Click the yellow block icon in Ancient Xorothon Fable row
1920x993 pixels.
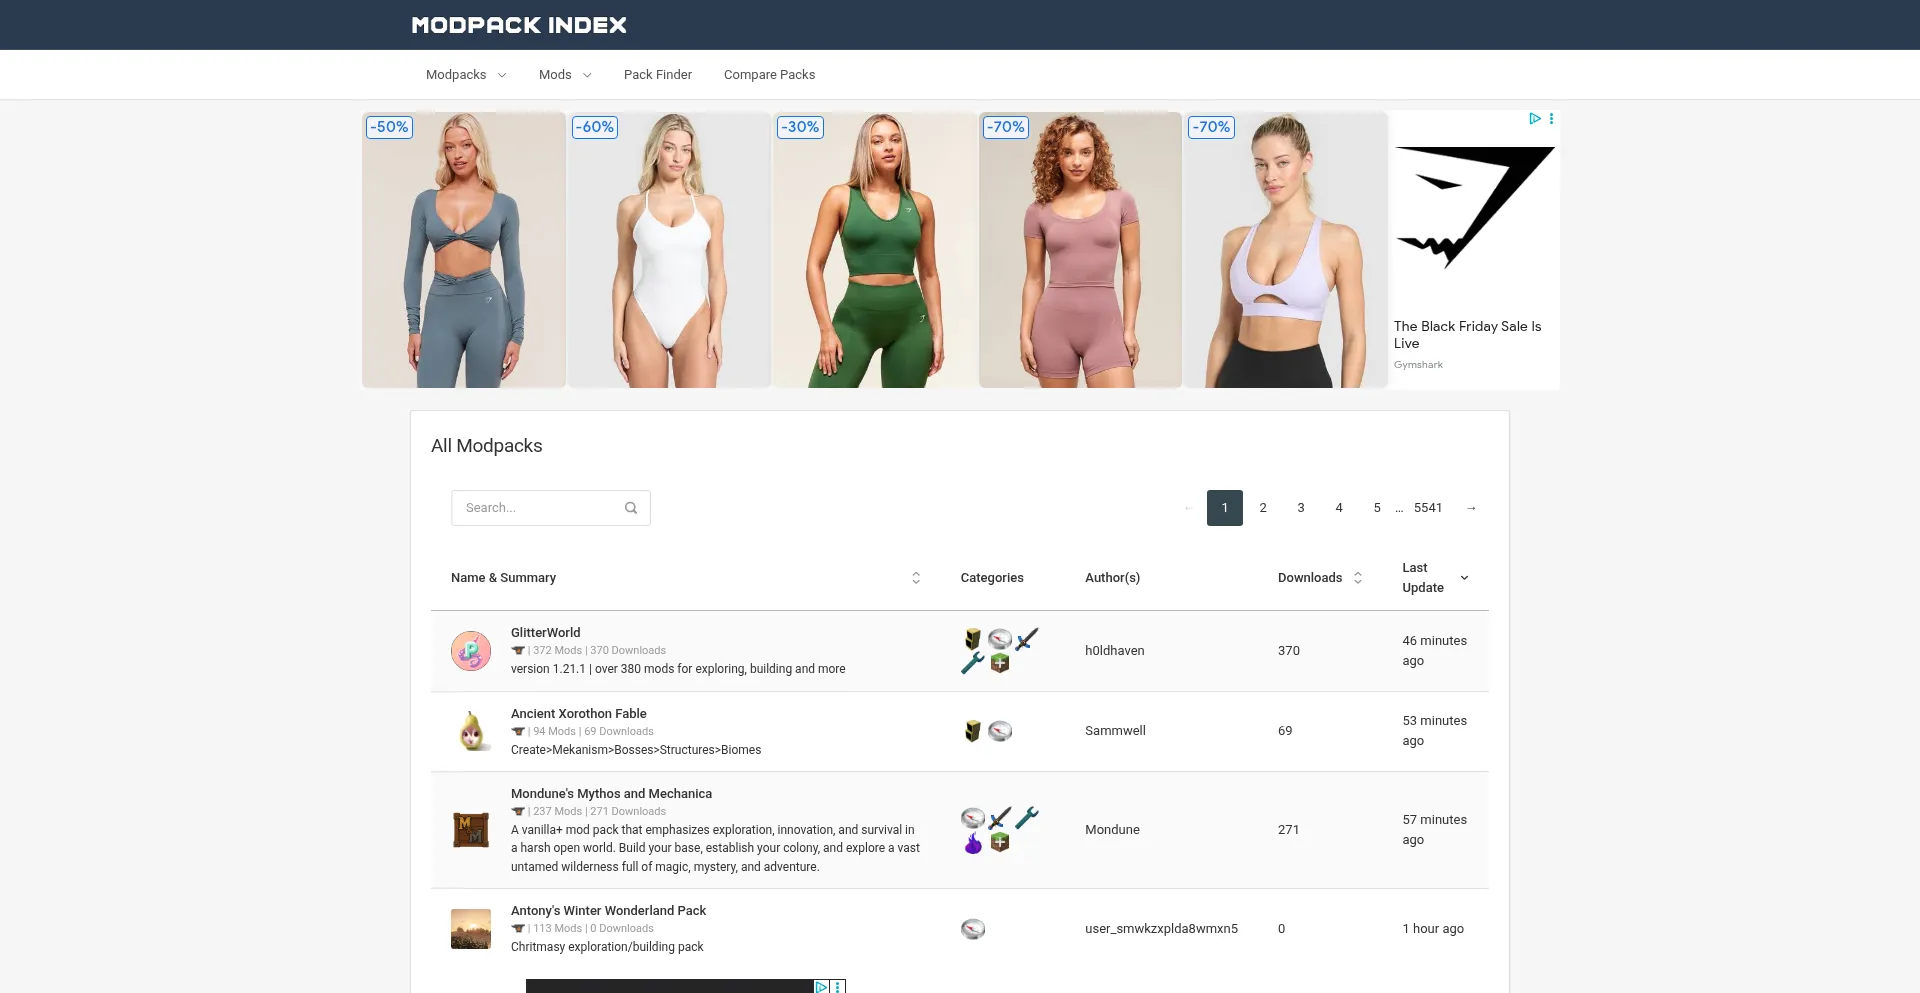coord(972,731)
